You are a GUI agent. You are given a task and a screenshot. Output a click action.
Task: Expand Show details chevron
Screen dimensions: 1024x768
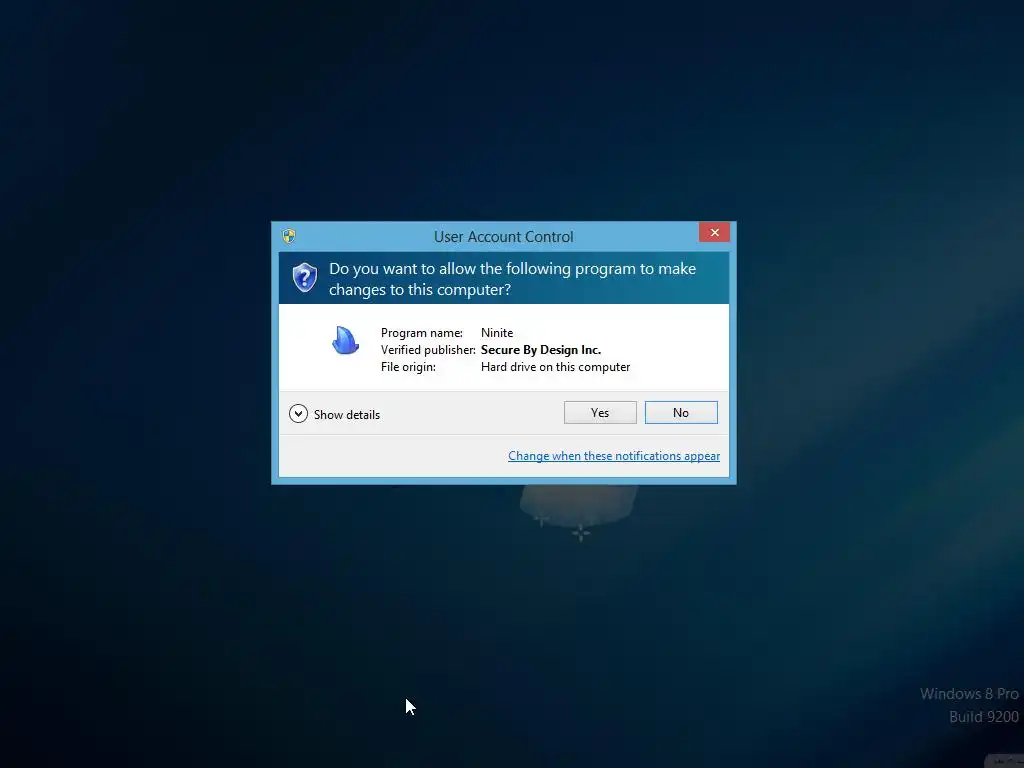click(x=298, y=414)
